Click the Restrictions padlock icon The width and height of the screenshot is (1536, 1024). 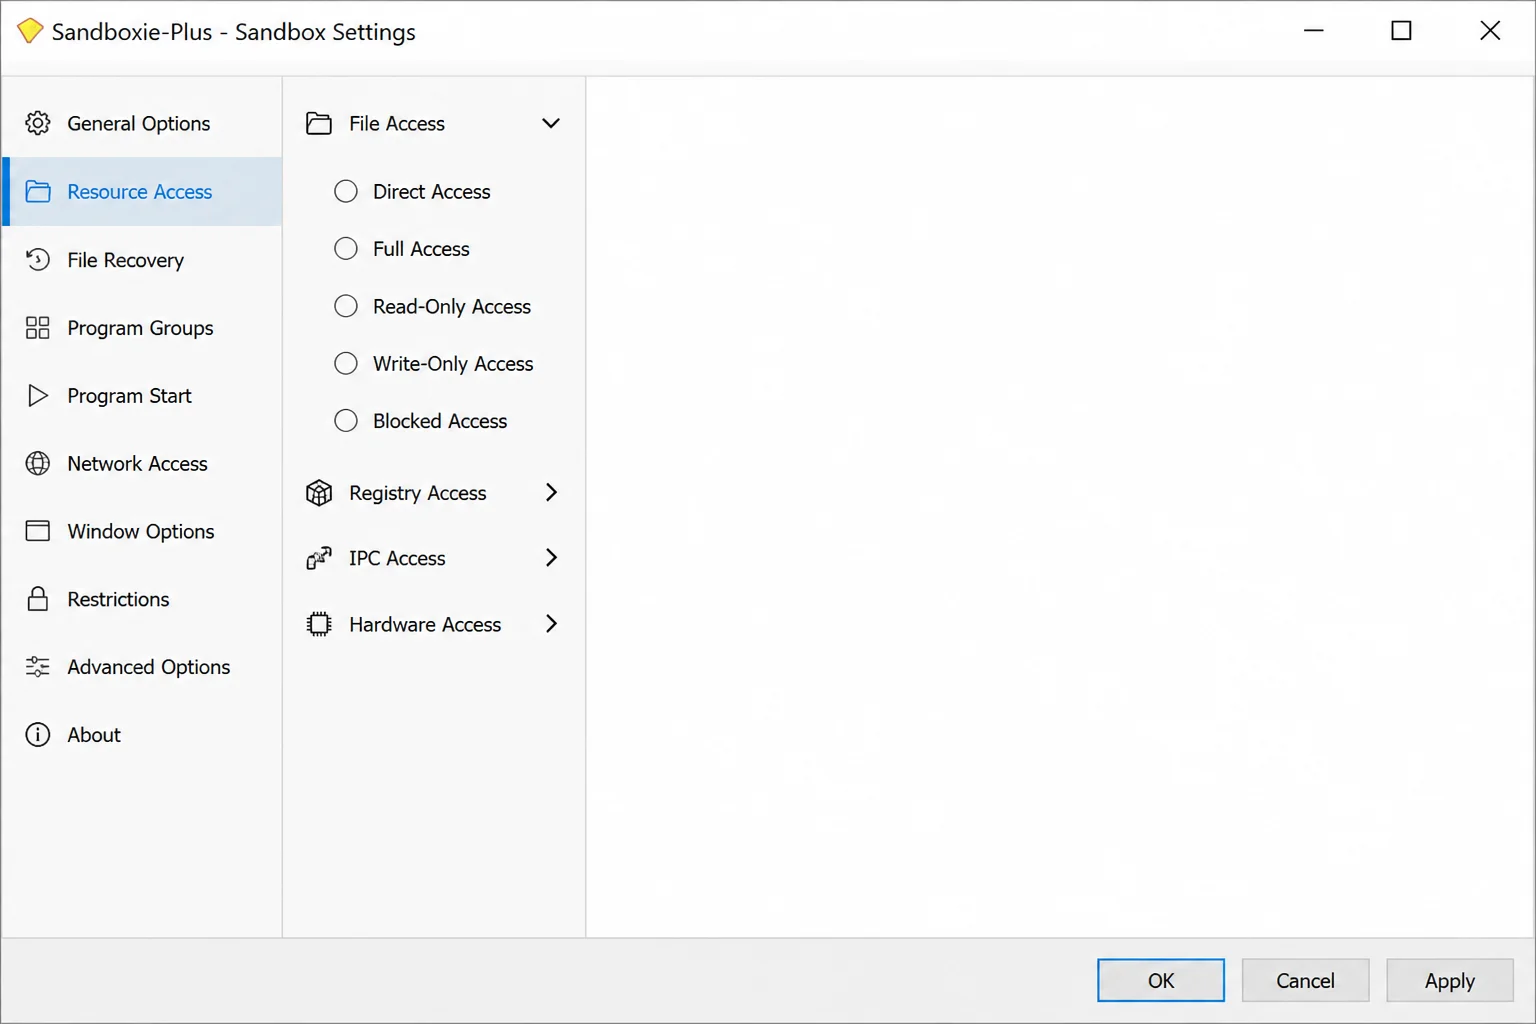pyautogui.click(x=38, y=599)
